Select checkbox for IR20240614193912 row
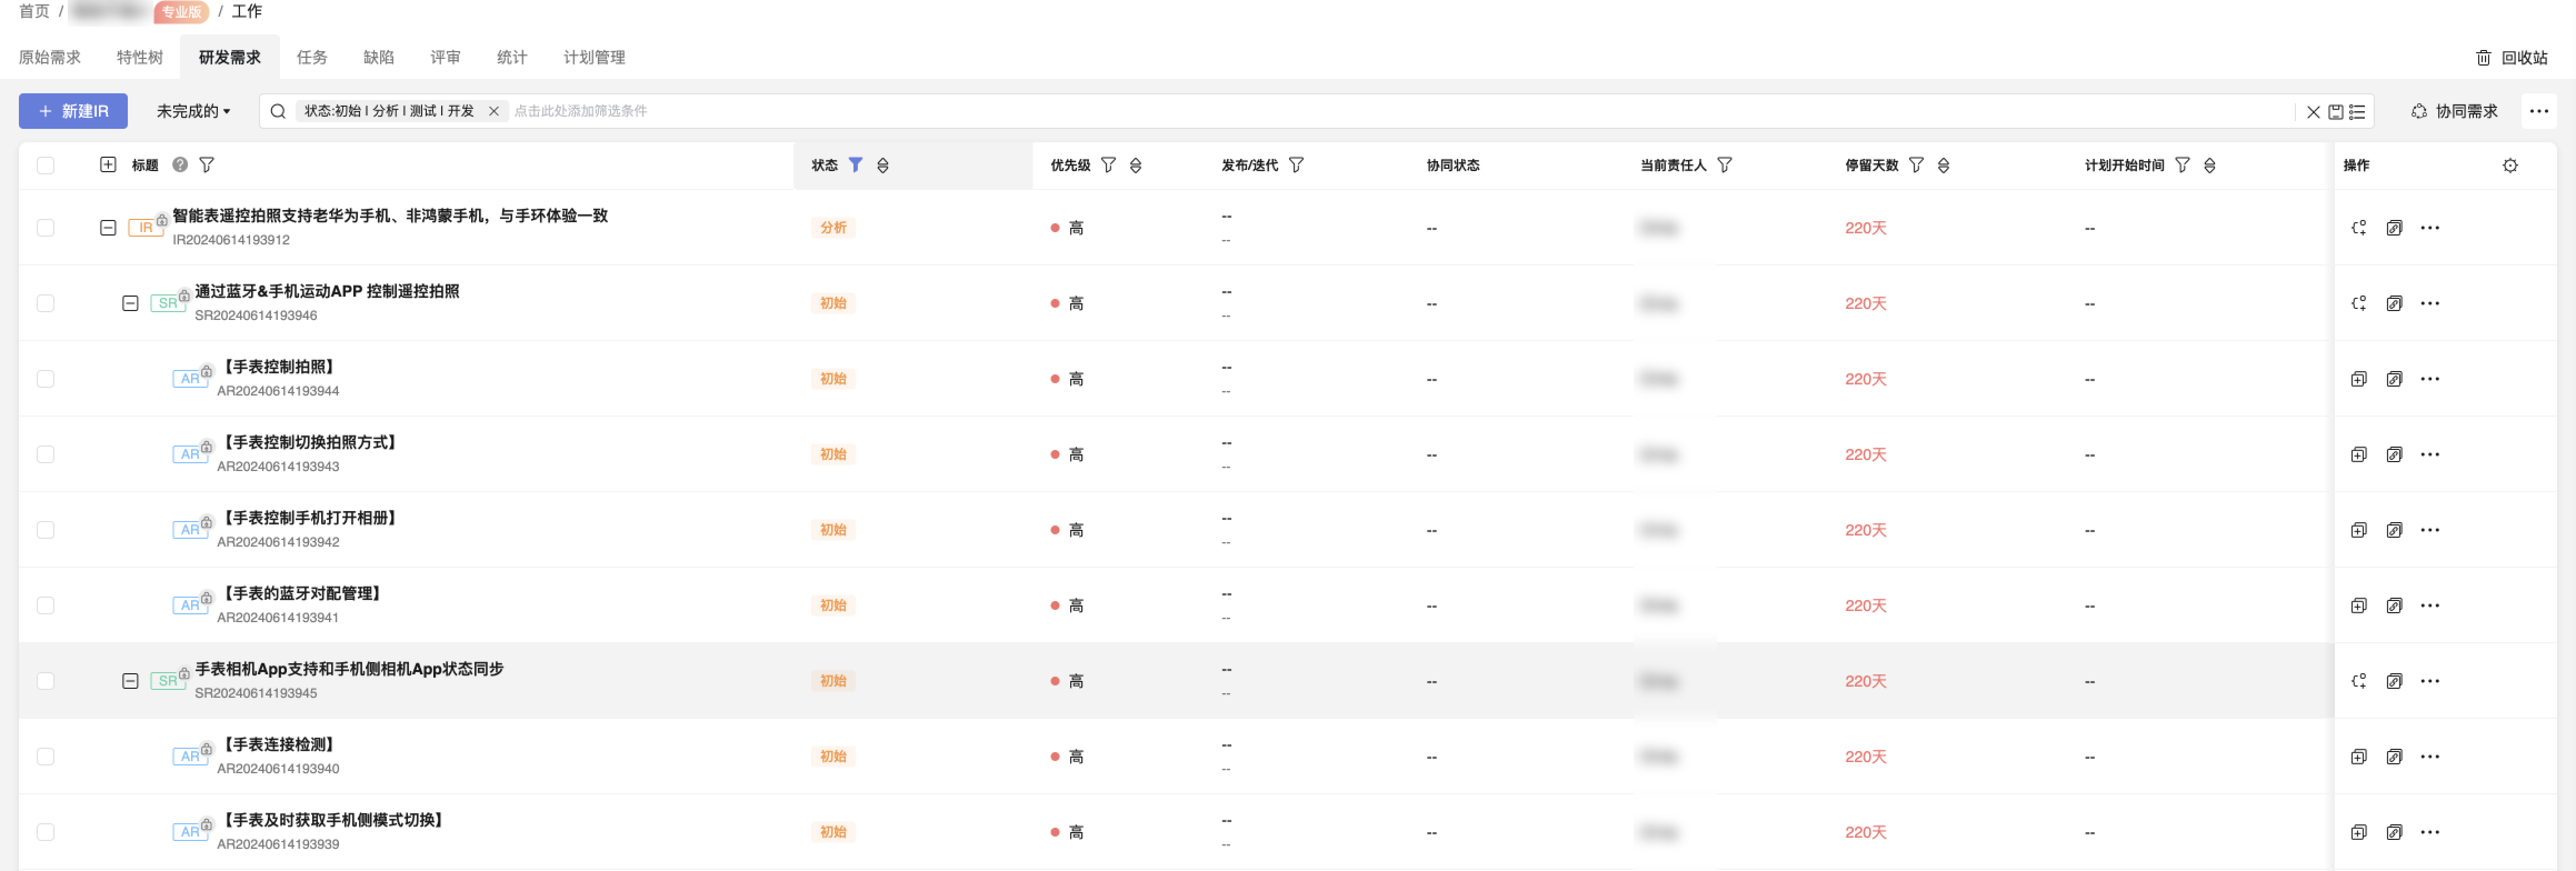2576x871 pixels. point(45,228)
